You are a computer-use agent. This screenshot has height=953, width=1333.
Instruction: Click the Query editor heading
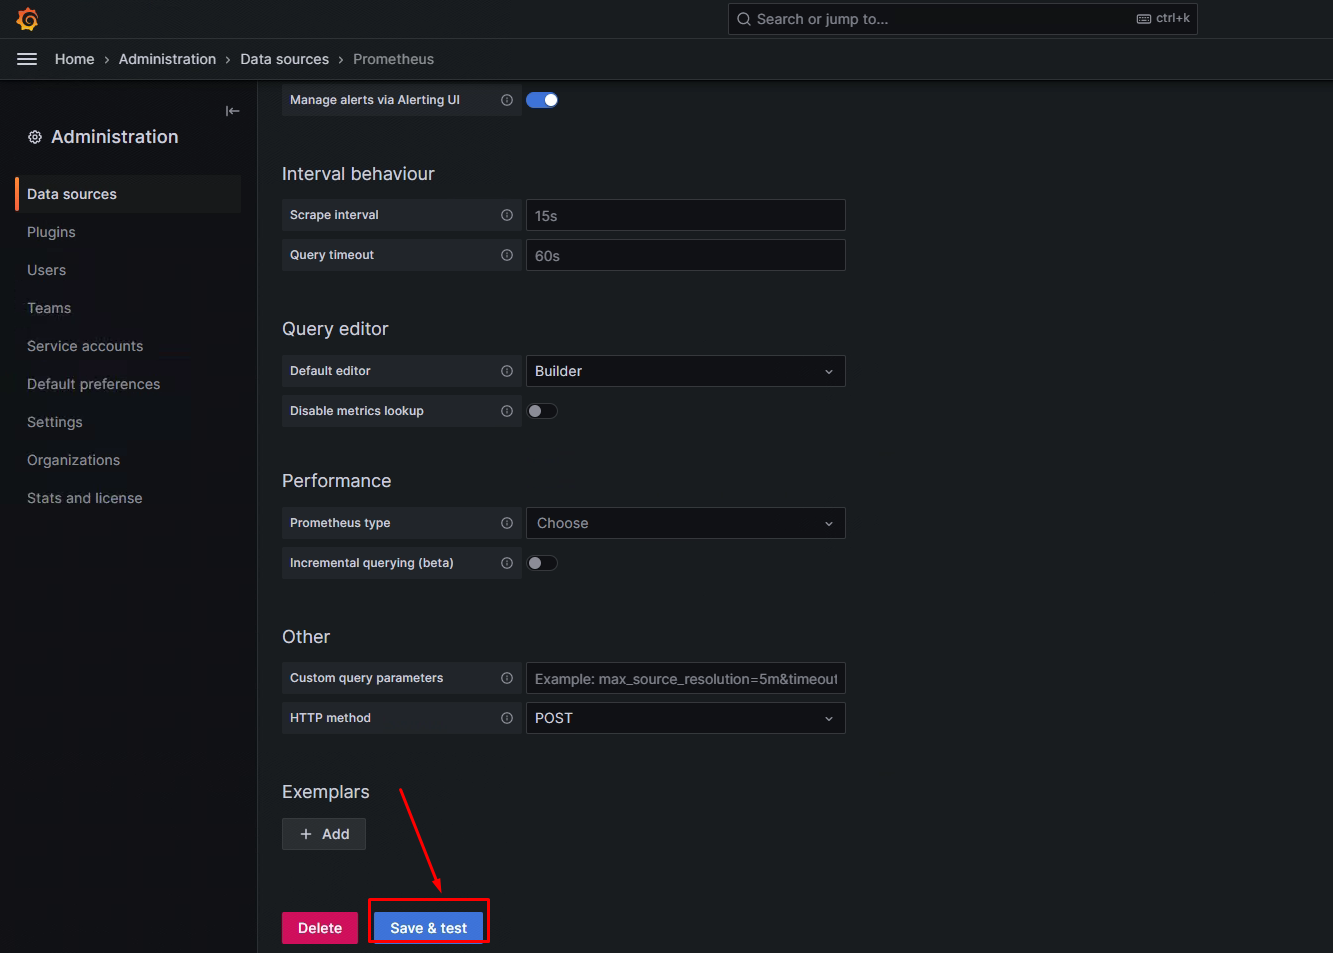[335, 329]
